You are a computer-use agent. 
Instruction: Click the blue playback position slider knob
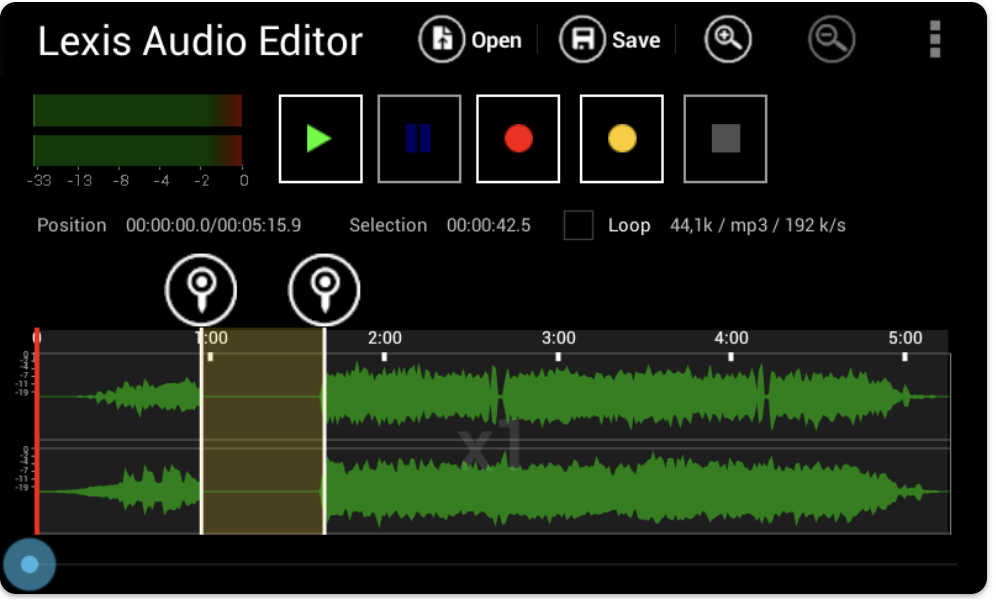tap(29, 565)
